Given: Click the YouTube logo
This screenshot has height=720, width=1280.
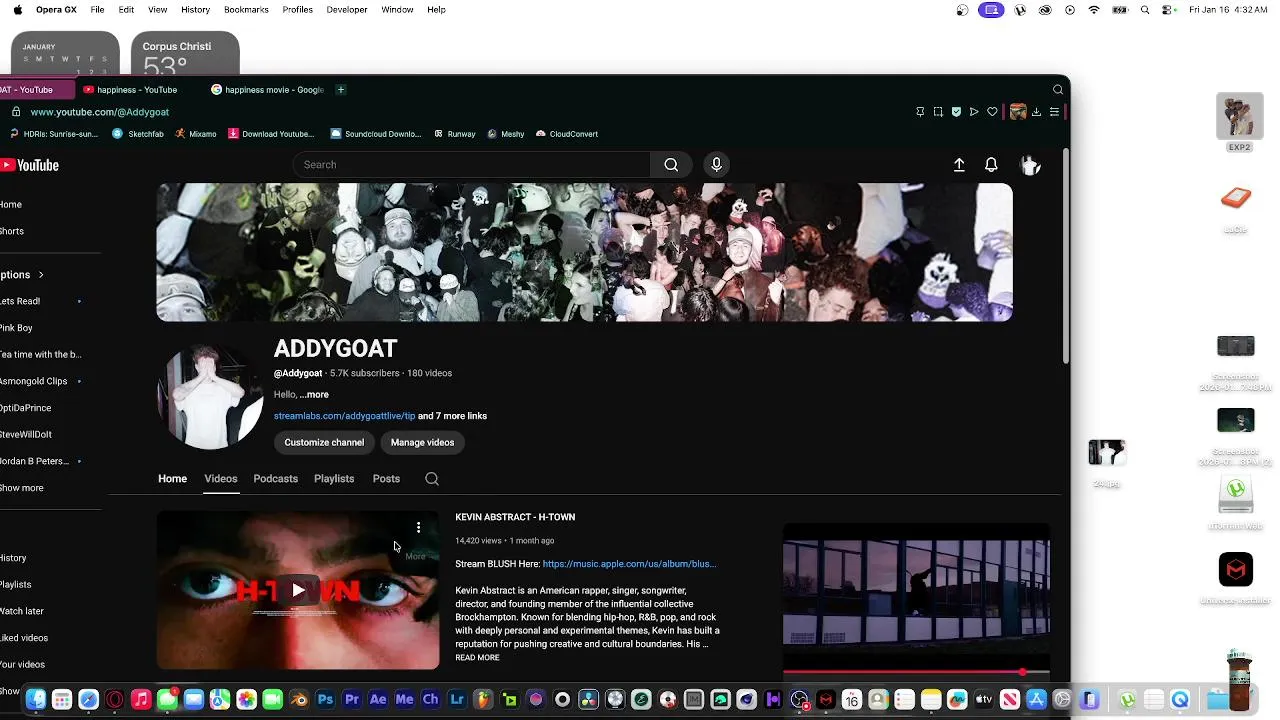Looking at the screenshot, I should pos(30,165).
